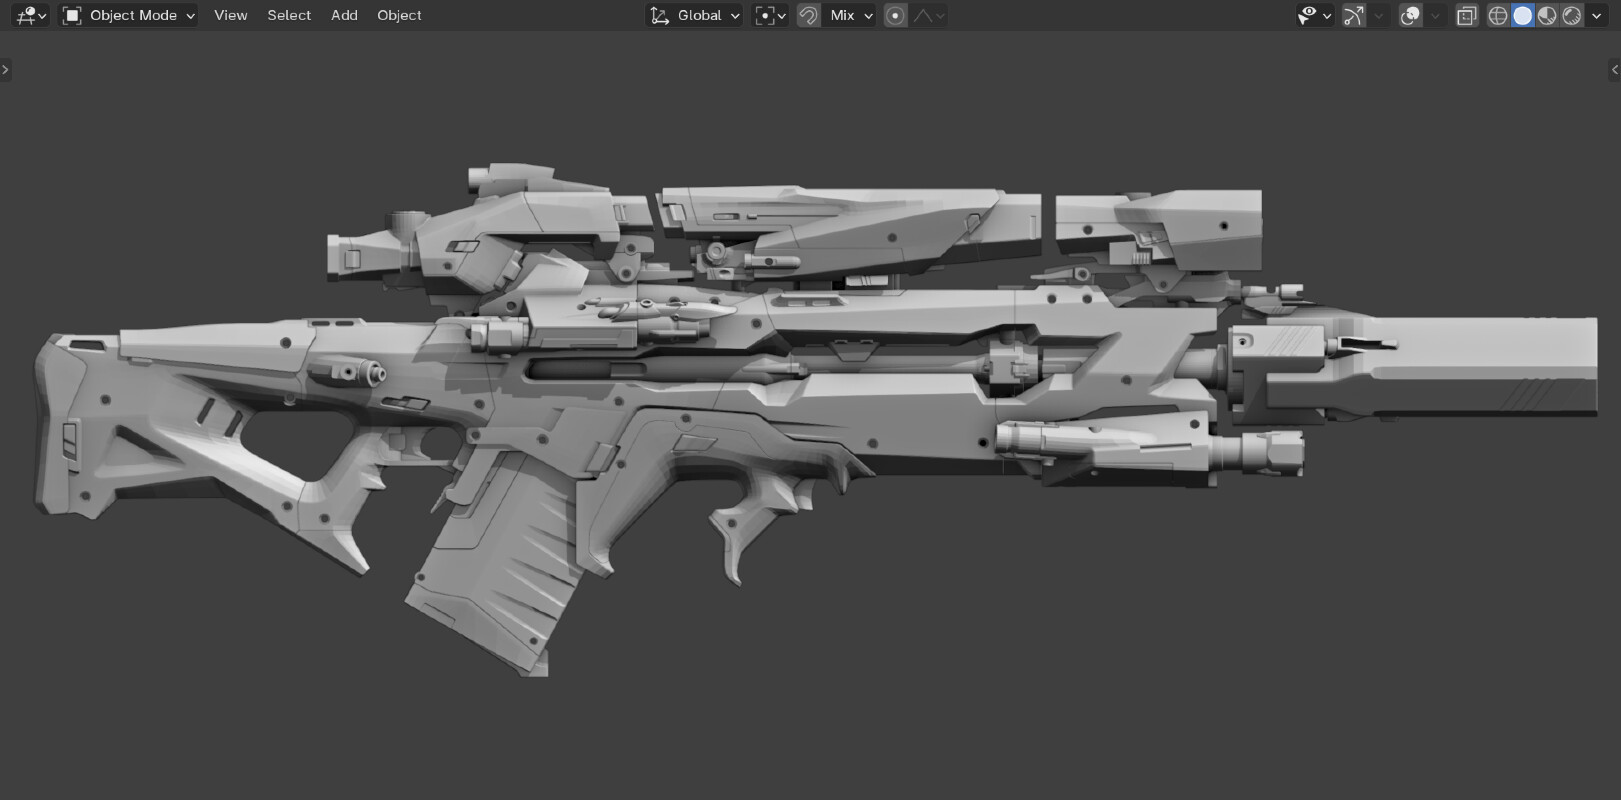The width and height of the screenshot is (1621, 800).
Task: Toggle viewport overlays
Action: click(1410, 15)
